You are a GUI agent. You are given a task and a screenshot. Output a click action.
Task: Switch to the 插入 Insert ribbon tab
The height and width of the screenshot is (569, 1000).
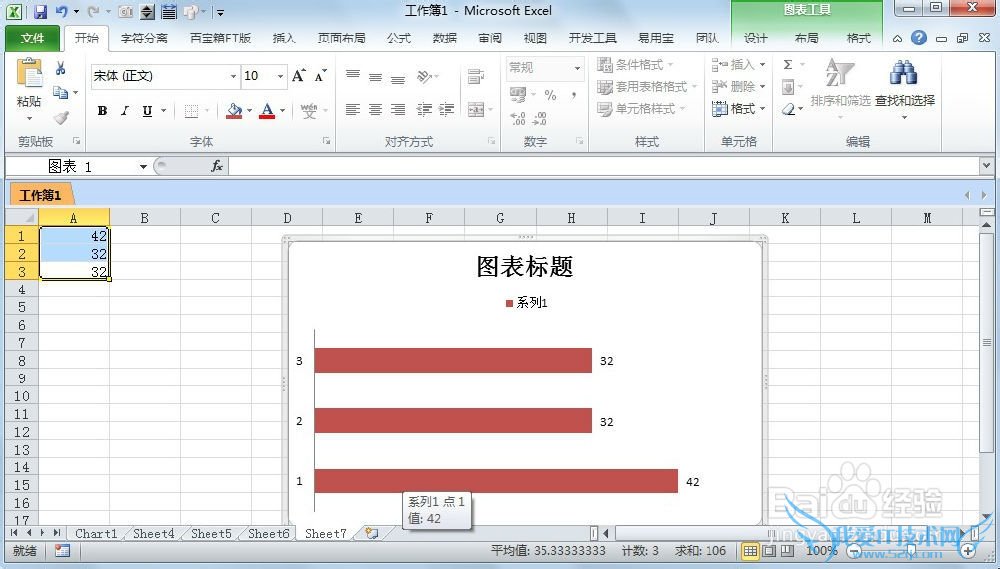pyautogui.click(x=284, y=38)
